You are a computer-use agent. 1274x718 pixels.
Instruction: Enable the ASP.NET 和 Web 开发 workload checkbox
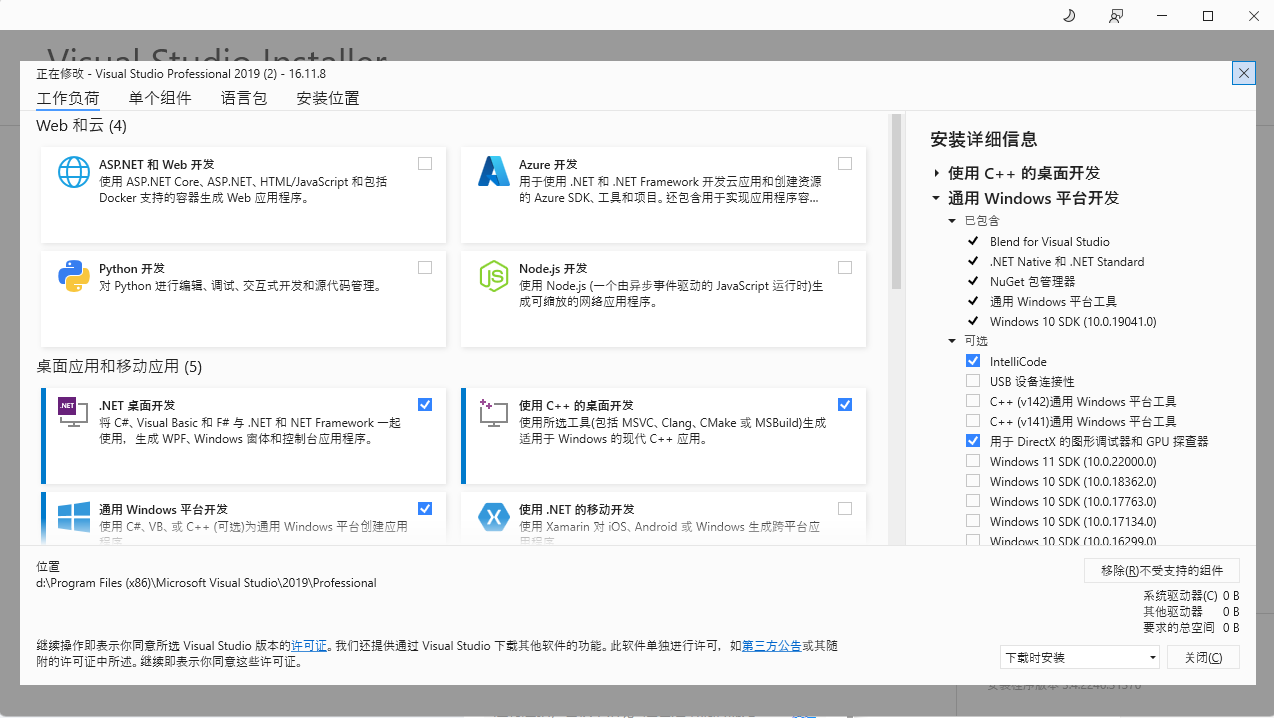pos(425,163)
